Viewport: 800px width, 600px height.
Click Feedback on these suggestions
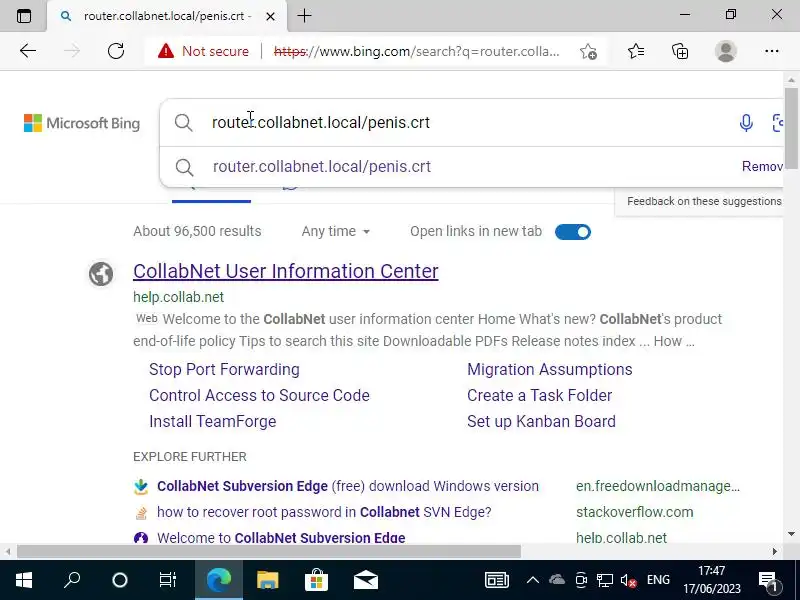(704, 201)
